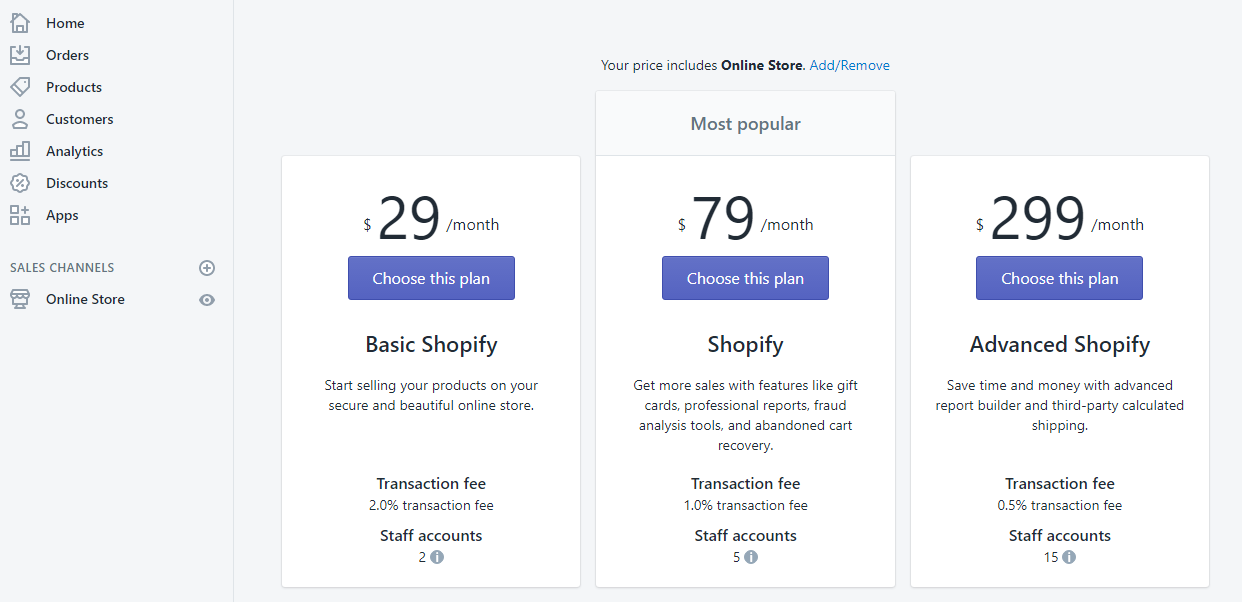Click the Customers icon
Viewport: 1242px width, 602px height.
click(20, 118)
